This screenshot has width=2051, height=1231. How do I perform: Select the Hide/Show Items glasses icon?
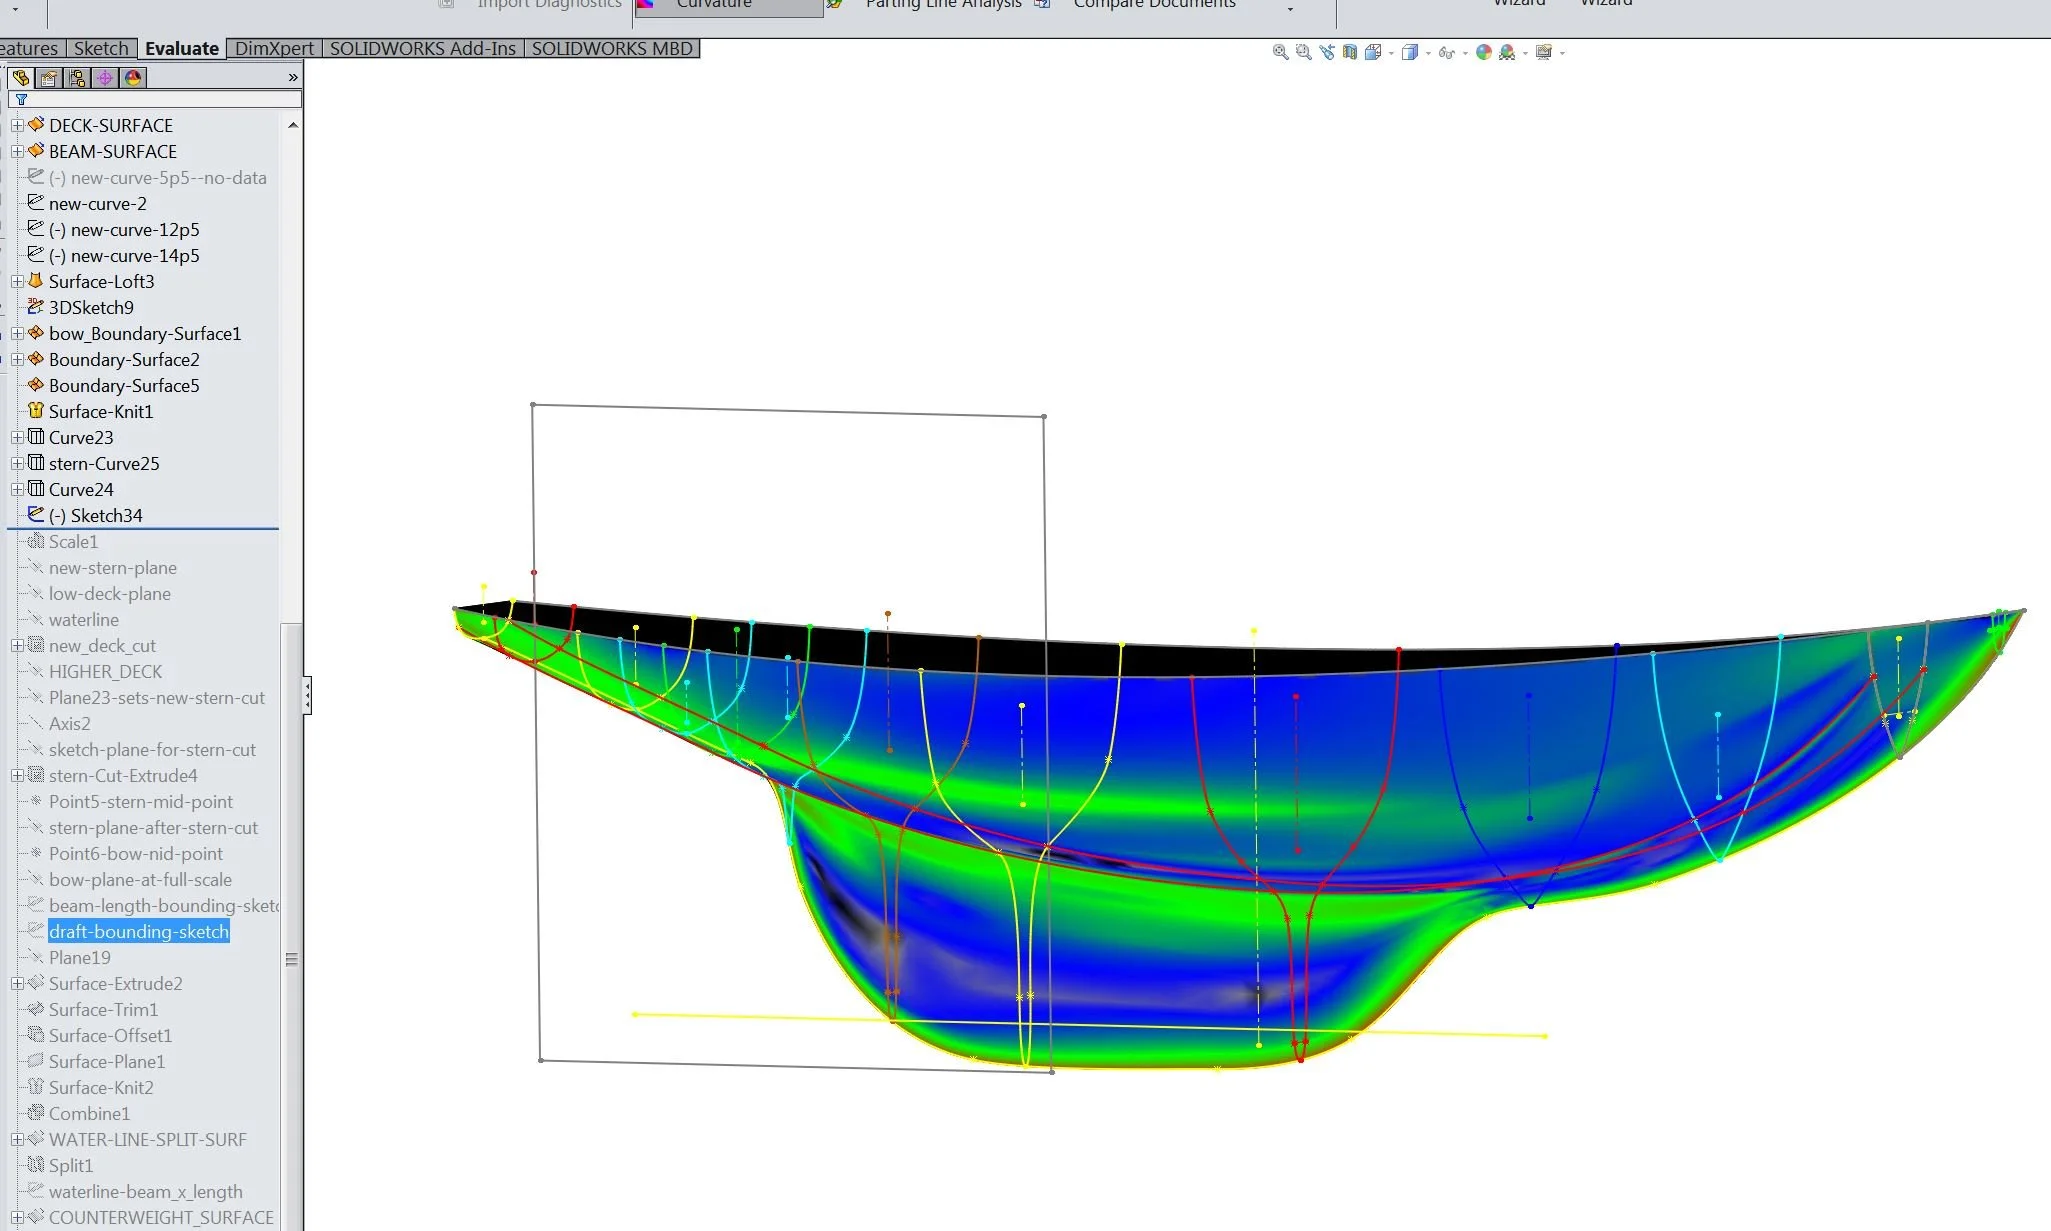coord(1447,51)
